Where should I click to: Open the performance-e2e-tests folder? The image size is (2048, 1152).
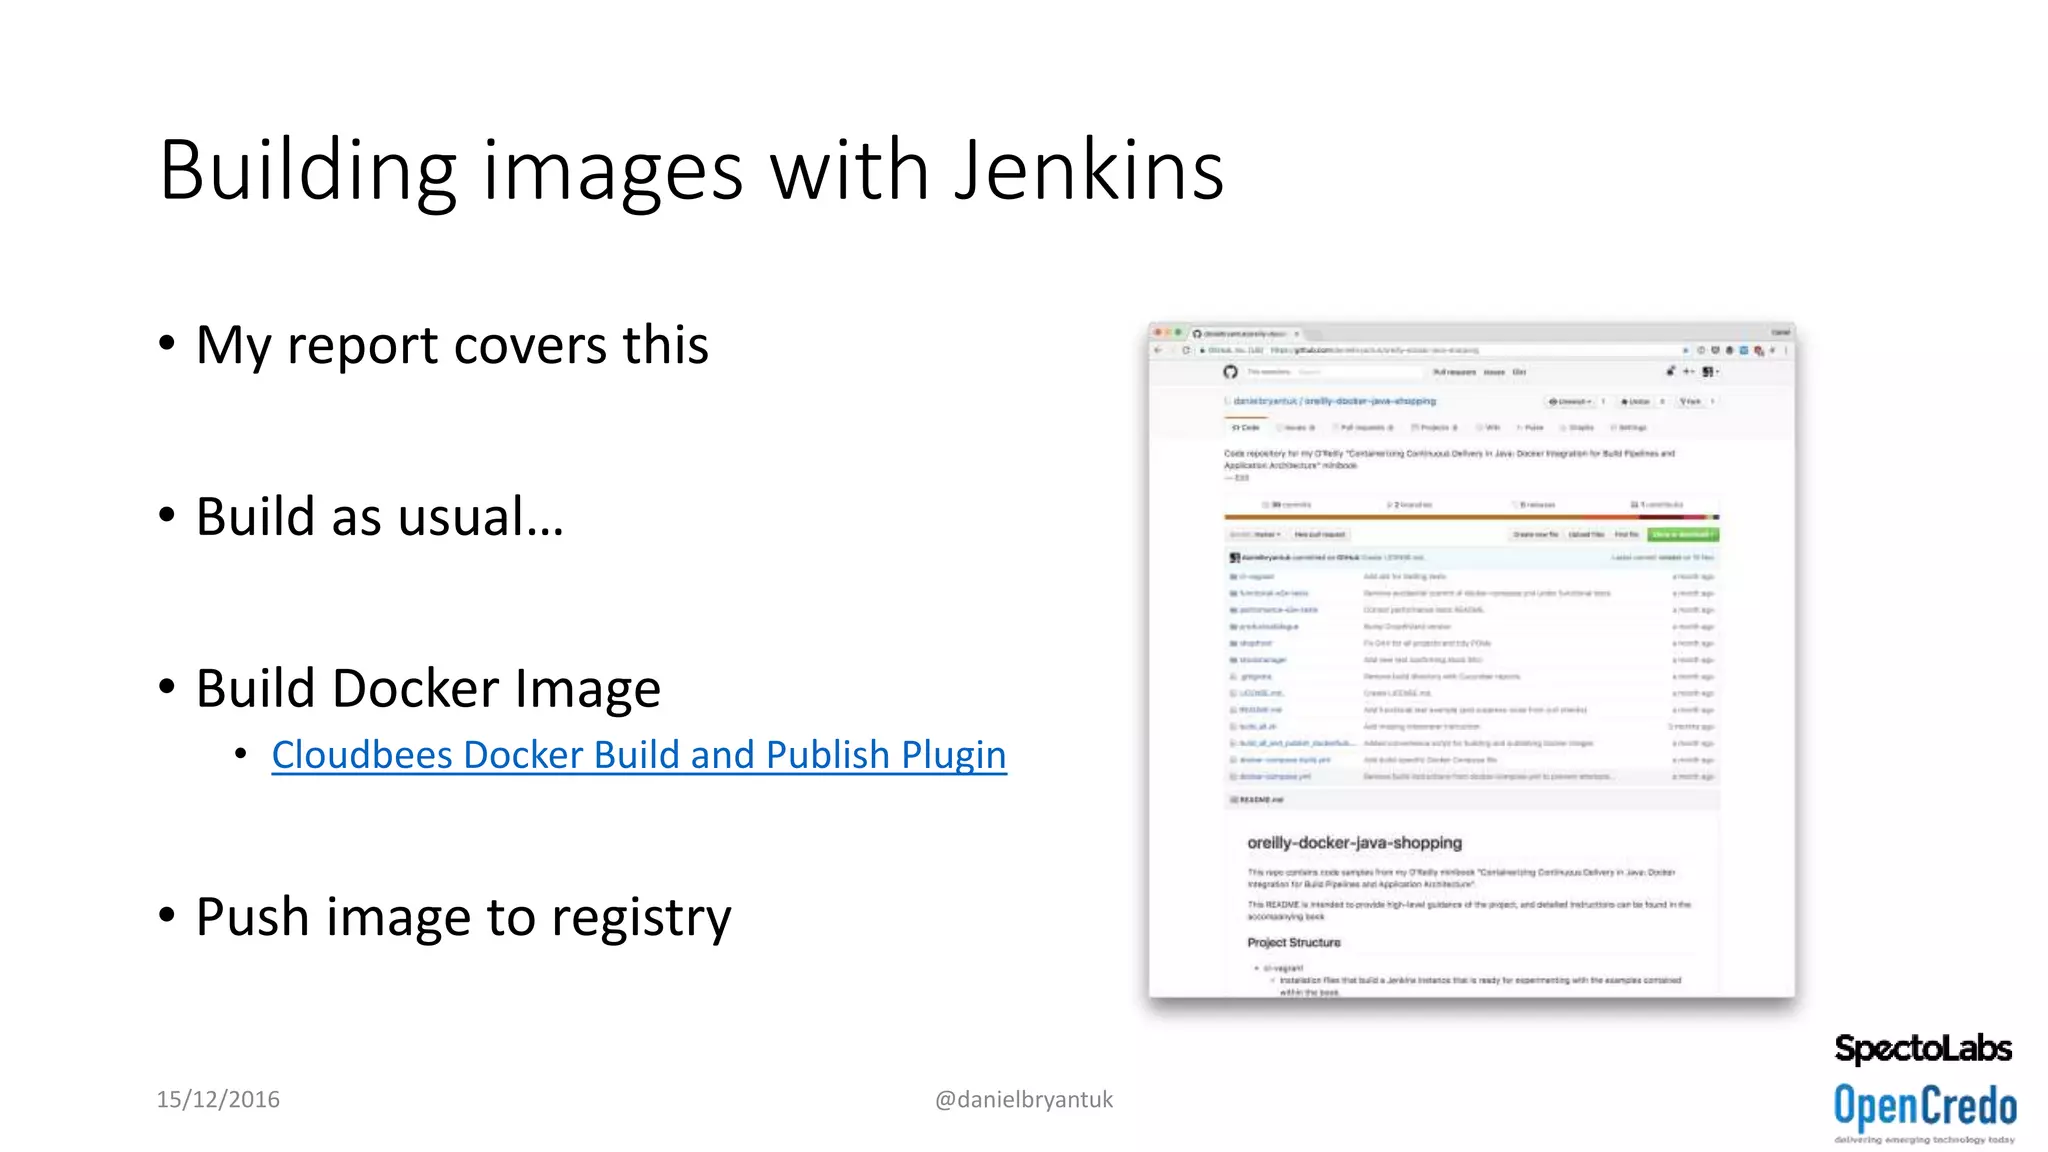(1279, 610)
